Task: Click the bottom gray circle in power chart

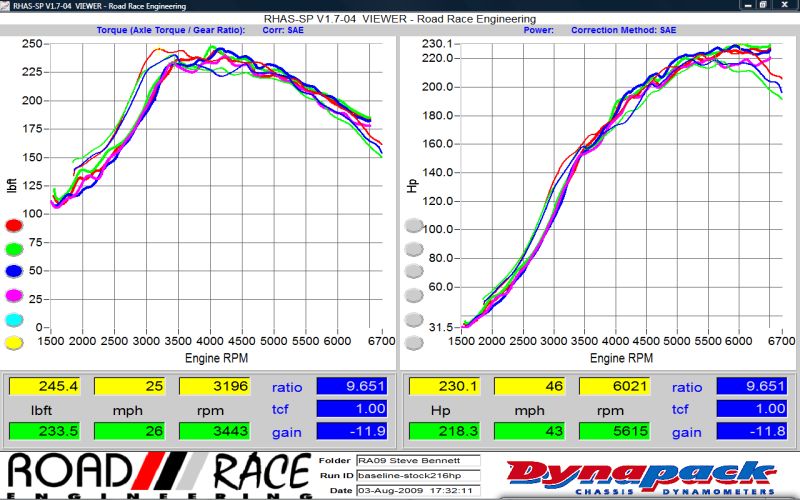Action: click(414, 343)
